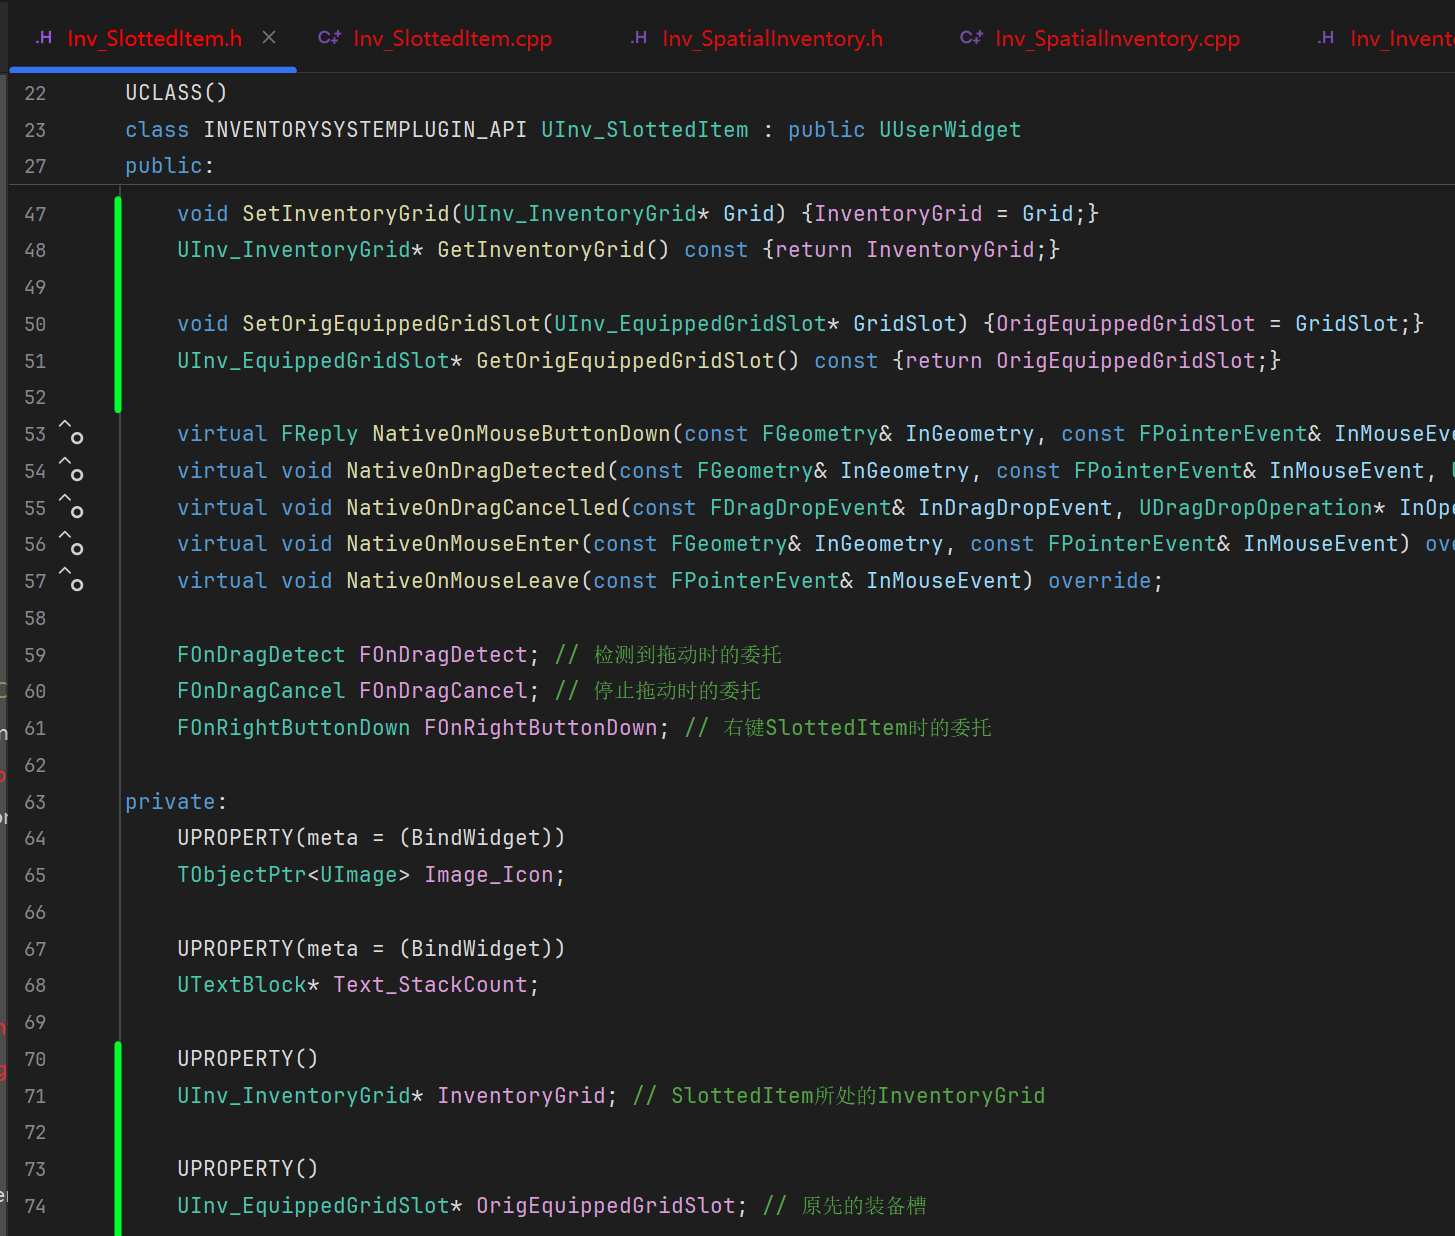The height and width of the screenshot is (1236, 1455).
Task: Click the Image_Icon member variable
Action: pyautogui.click(x=489, y=874)
